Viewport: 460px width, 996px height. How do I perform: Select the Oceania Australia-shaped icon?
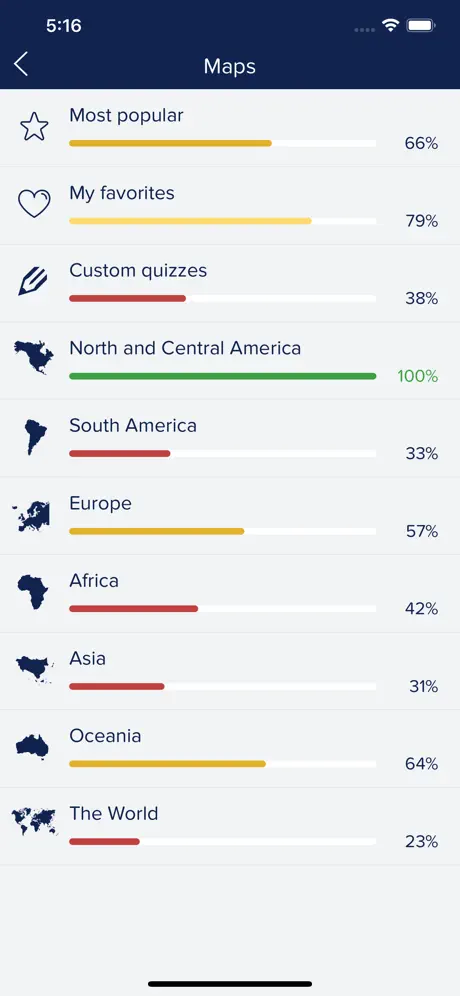[x=32, y=746]
